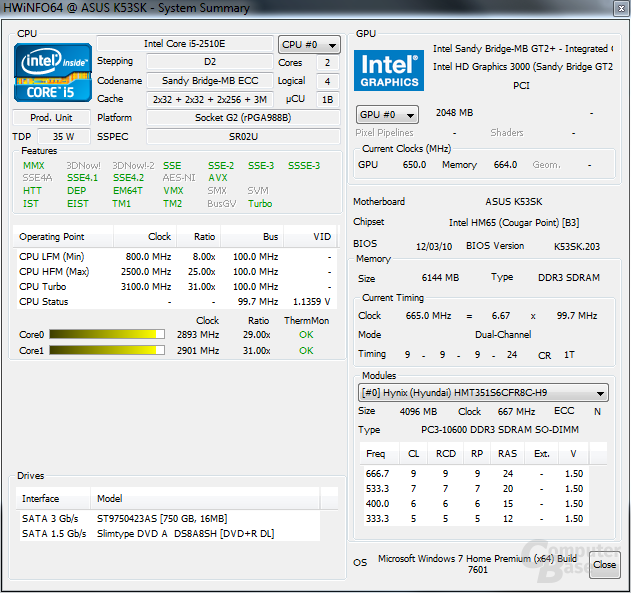
Task: Click the TDP 35 W field
Action: click(64, 137)
